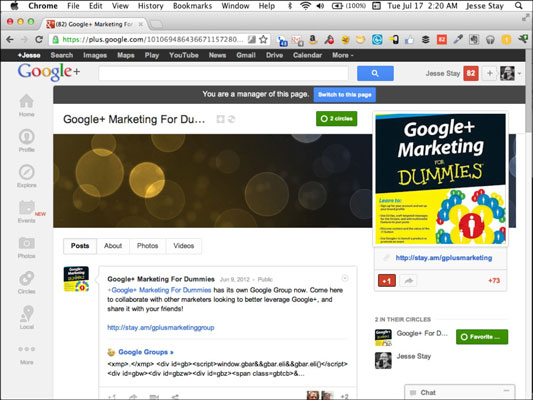Screen dimensions: 533x400
Task: Click the Gmail link in Google bar
Action: click(246, 55)
